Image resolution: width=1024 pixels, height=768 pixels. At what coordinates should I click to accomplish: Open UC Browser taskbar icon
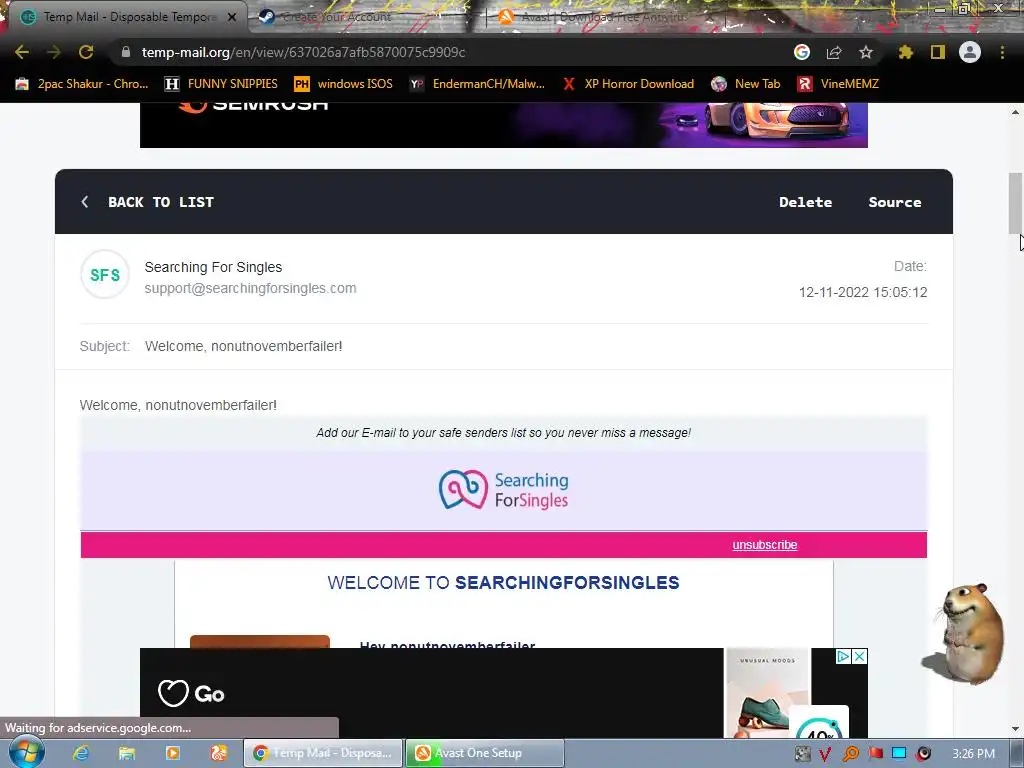coord(219,753)
